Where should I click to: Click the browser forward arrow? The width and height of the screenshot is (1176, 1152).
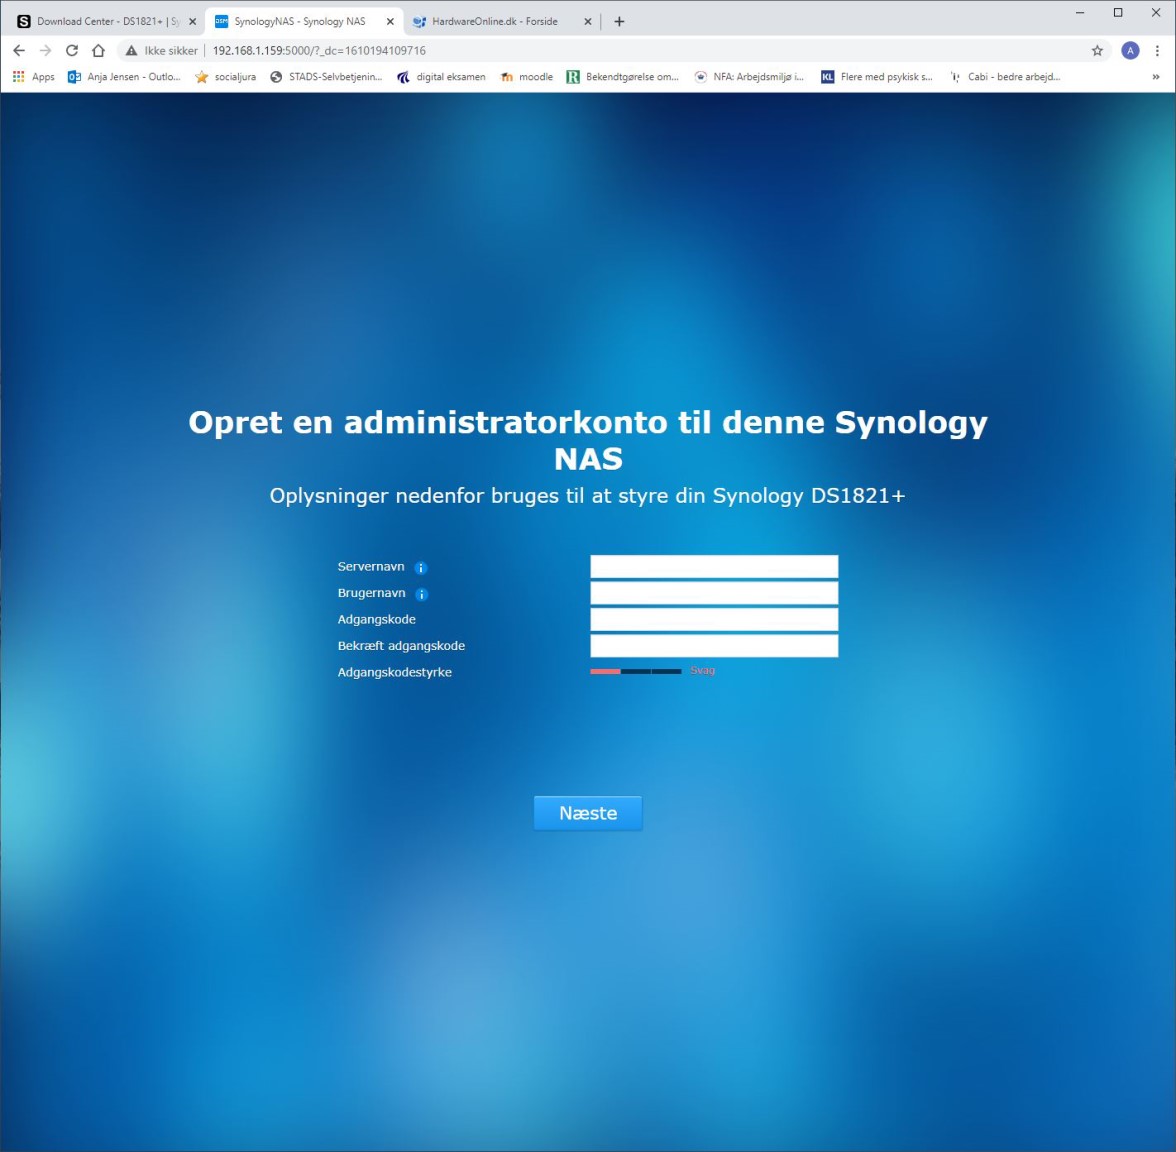pyautogui.click(x=46, y=50)
